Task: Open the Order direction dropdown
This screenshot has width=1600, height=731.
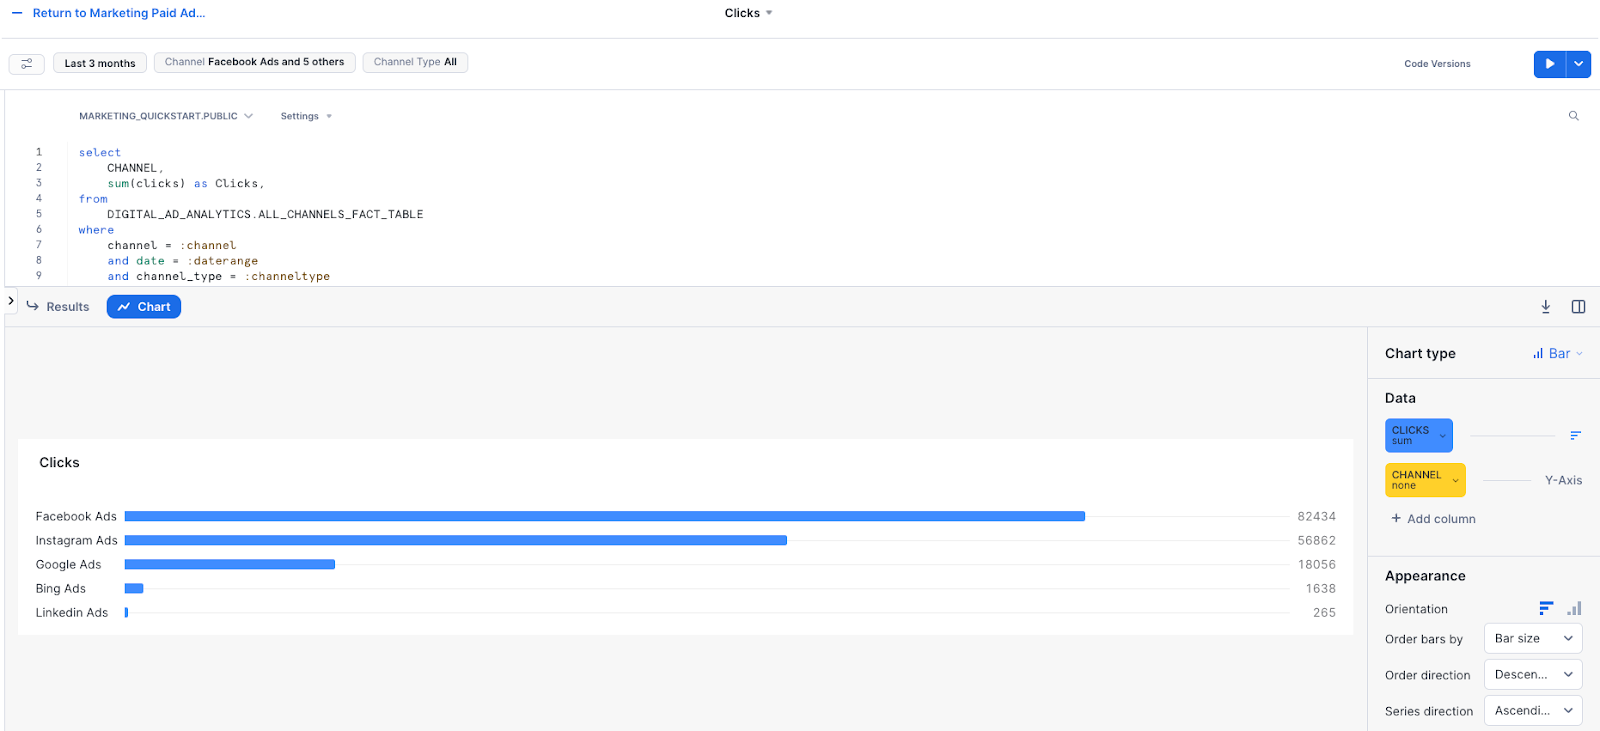Action: (1533, 674)
